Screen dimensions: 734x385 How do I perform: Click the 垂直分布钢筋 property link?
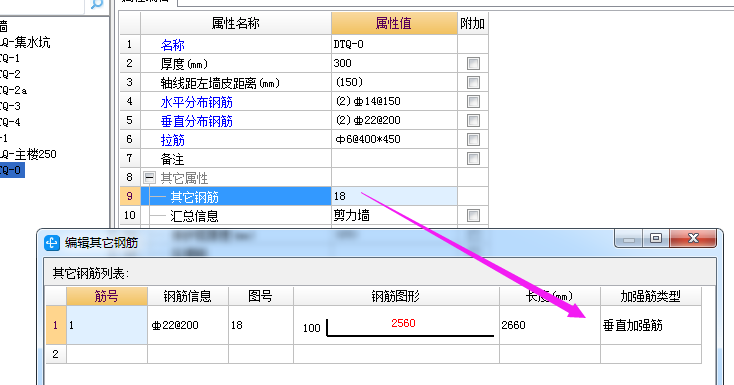pos(197,121)
